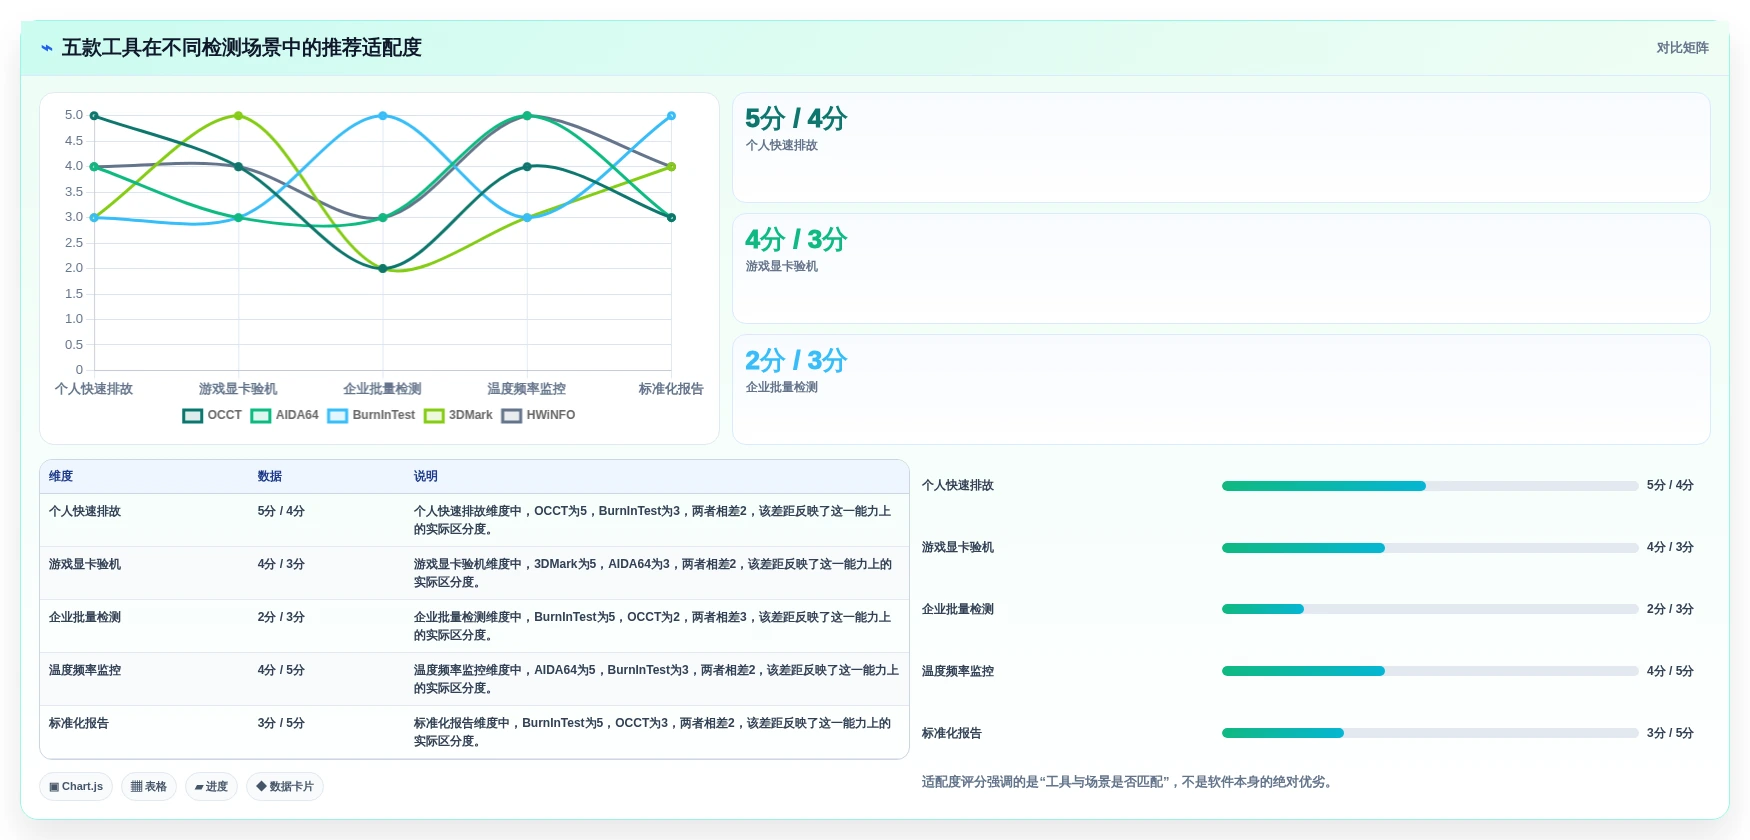Click 标准化报告 table row cell
This screenshot has height=840, width=1750.
tap(79, 723)
